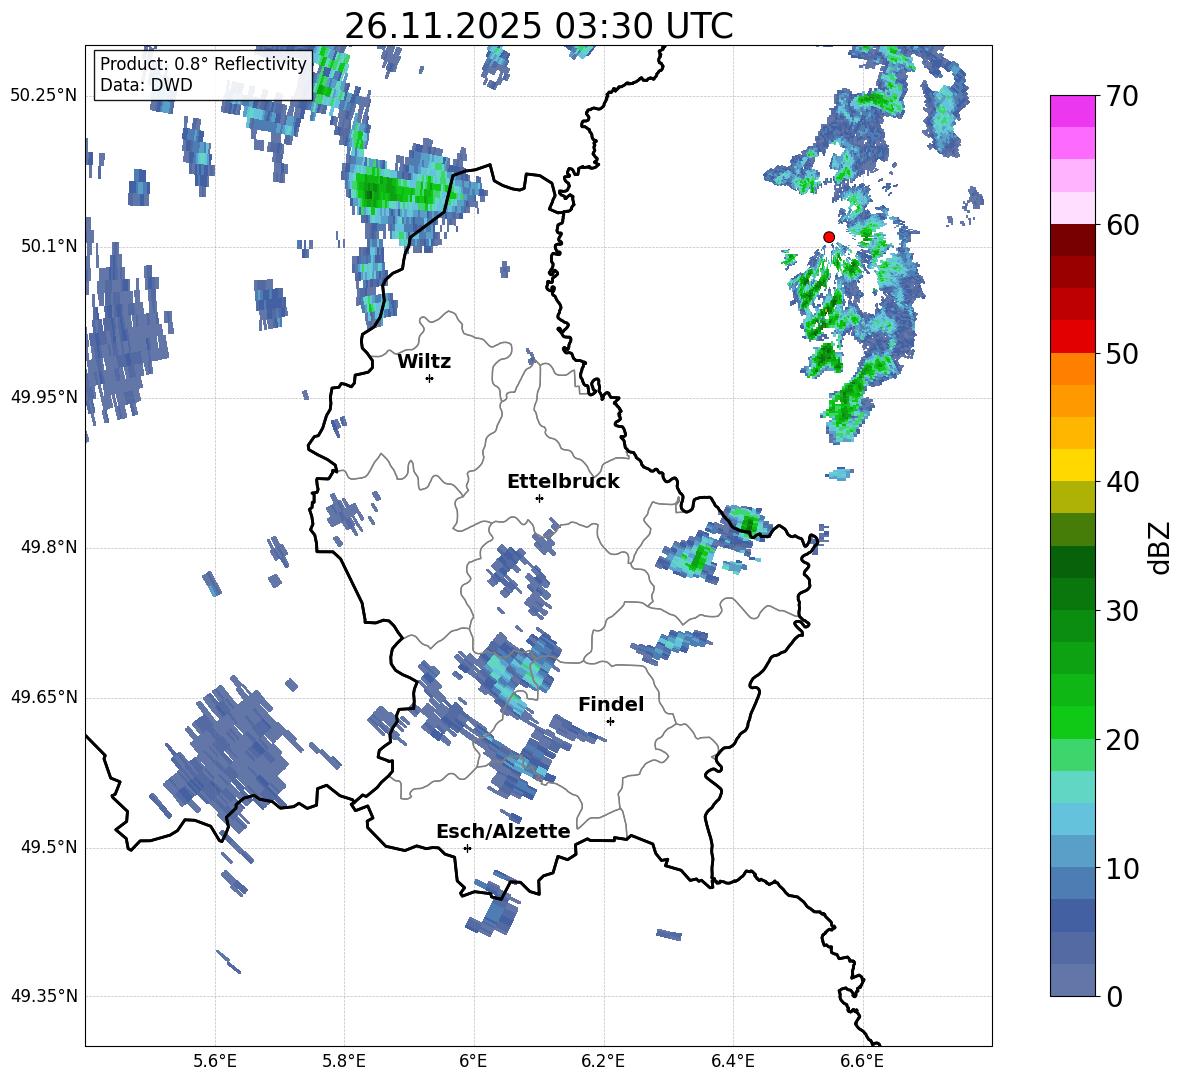1184x1081 pixels.
Task: Click the 30 tick on the colorbar
Action: click(x=1122, y=611)
